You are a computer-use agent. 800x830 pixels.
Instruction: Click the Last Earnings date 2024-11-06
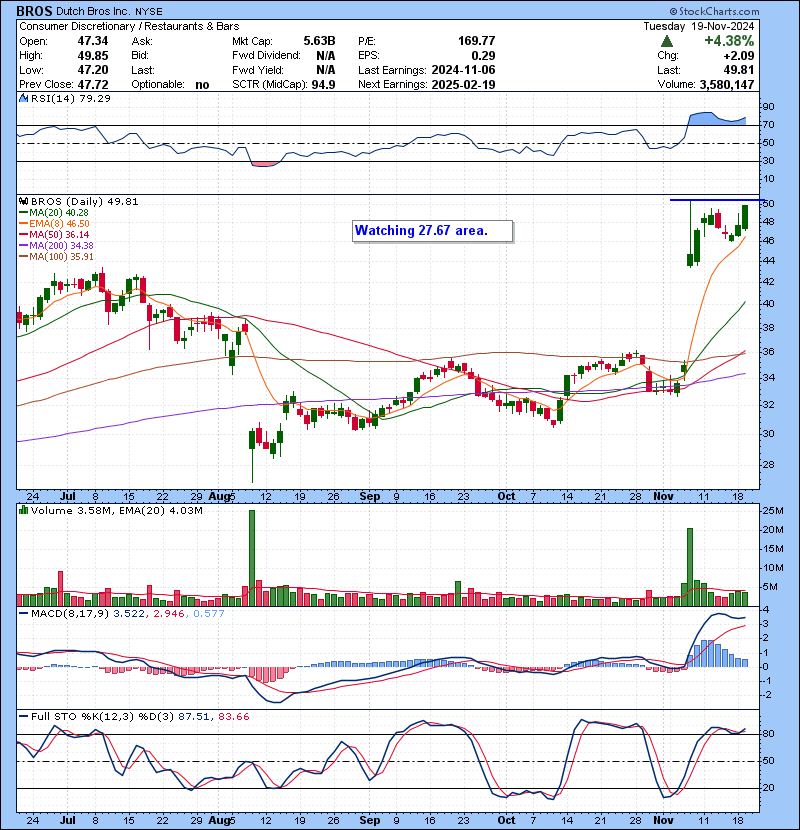463,70
